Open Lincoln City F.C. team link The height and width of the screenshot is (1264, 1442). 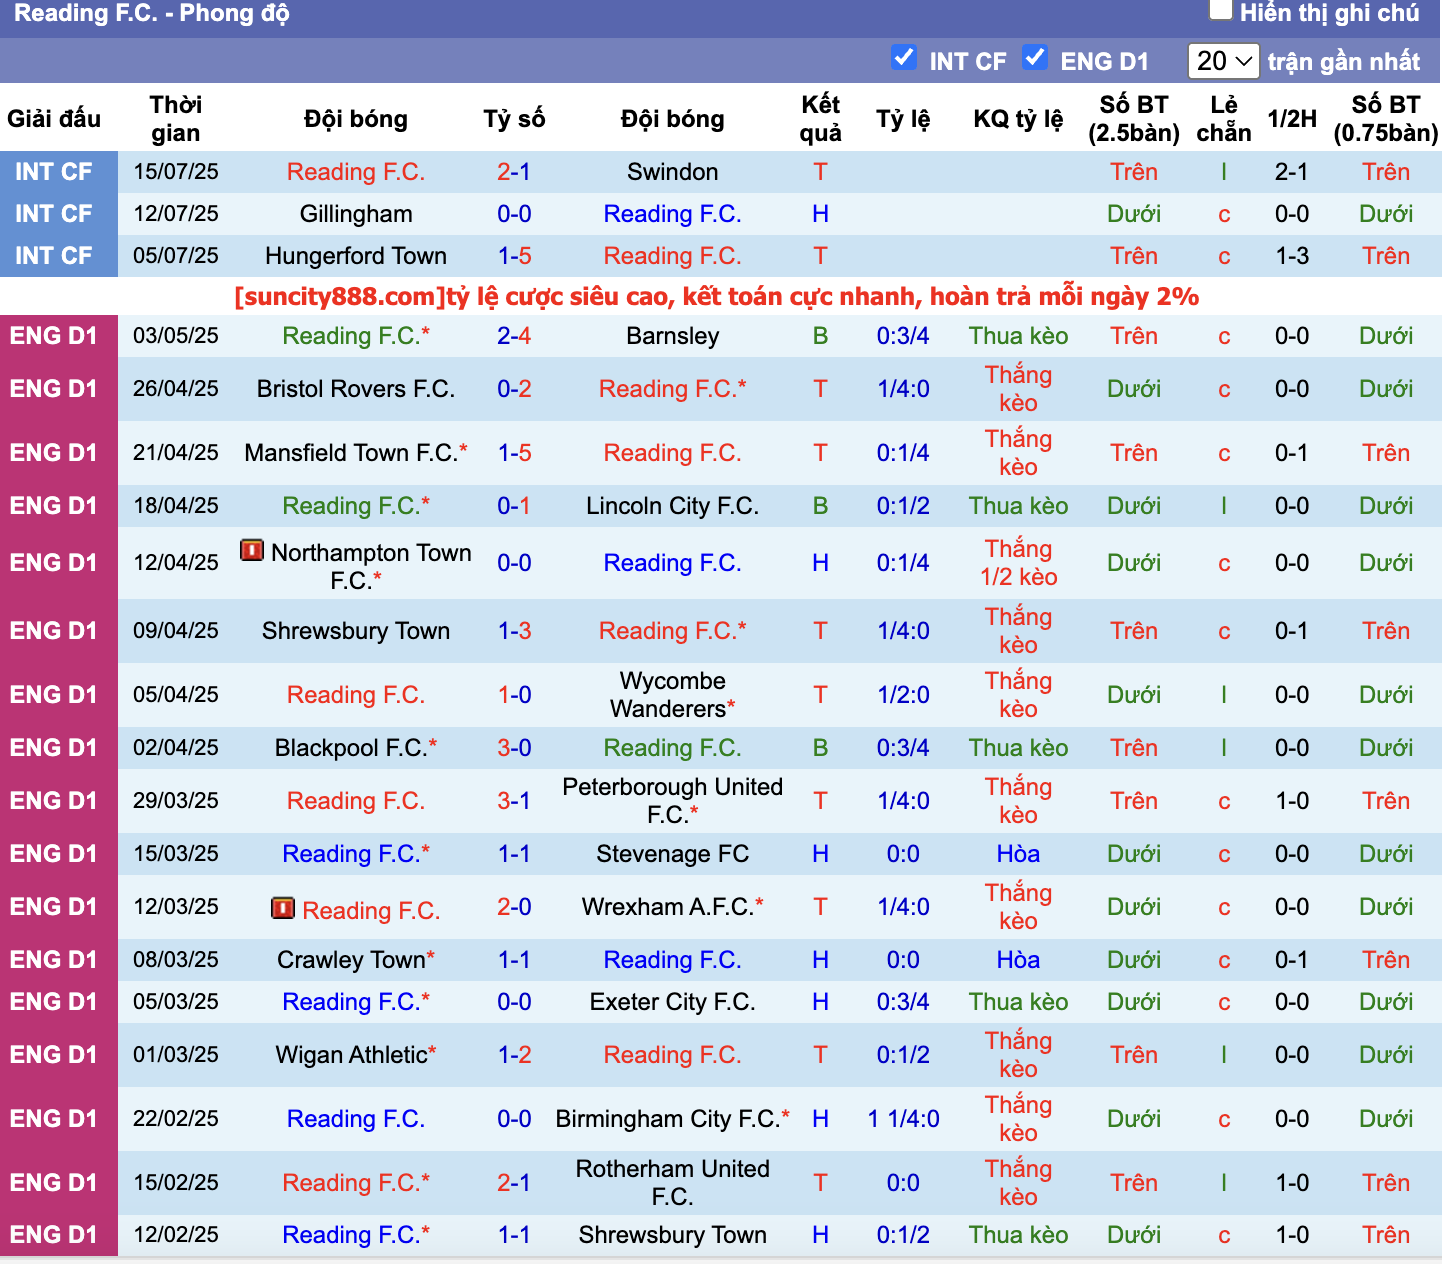click(673, 506)
